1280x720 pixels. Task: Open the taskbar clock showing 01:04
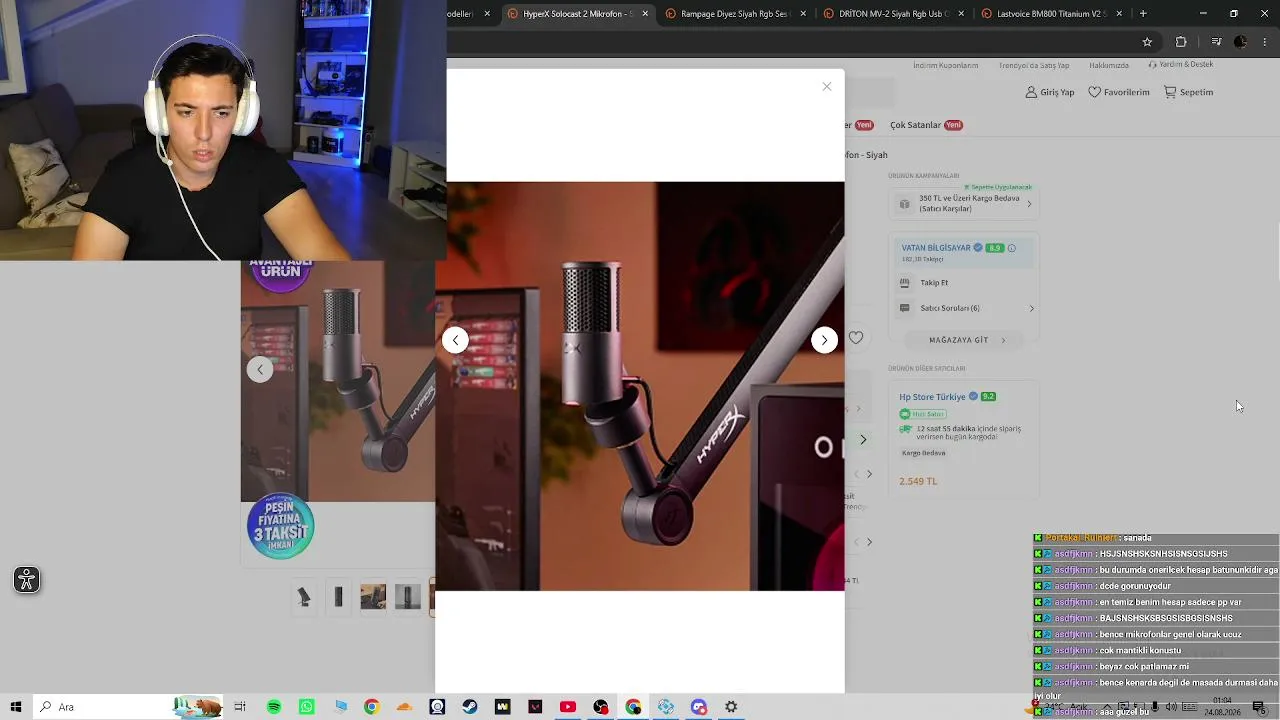tap(1222, 706)
